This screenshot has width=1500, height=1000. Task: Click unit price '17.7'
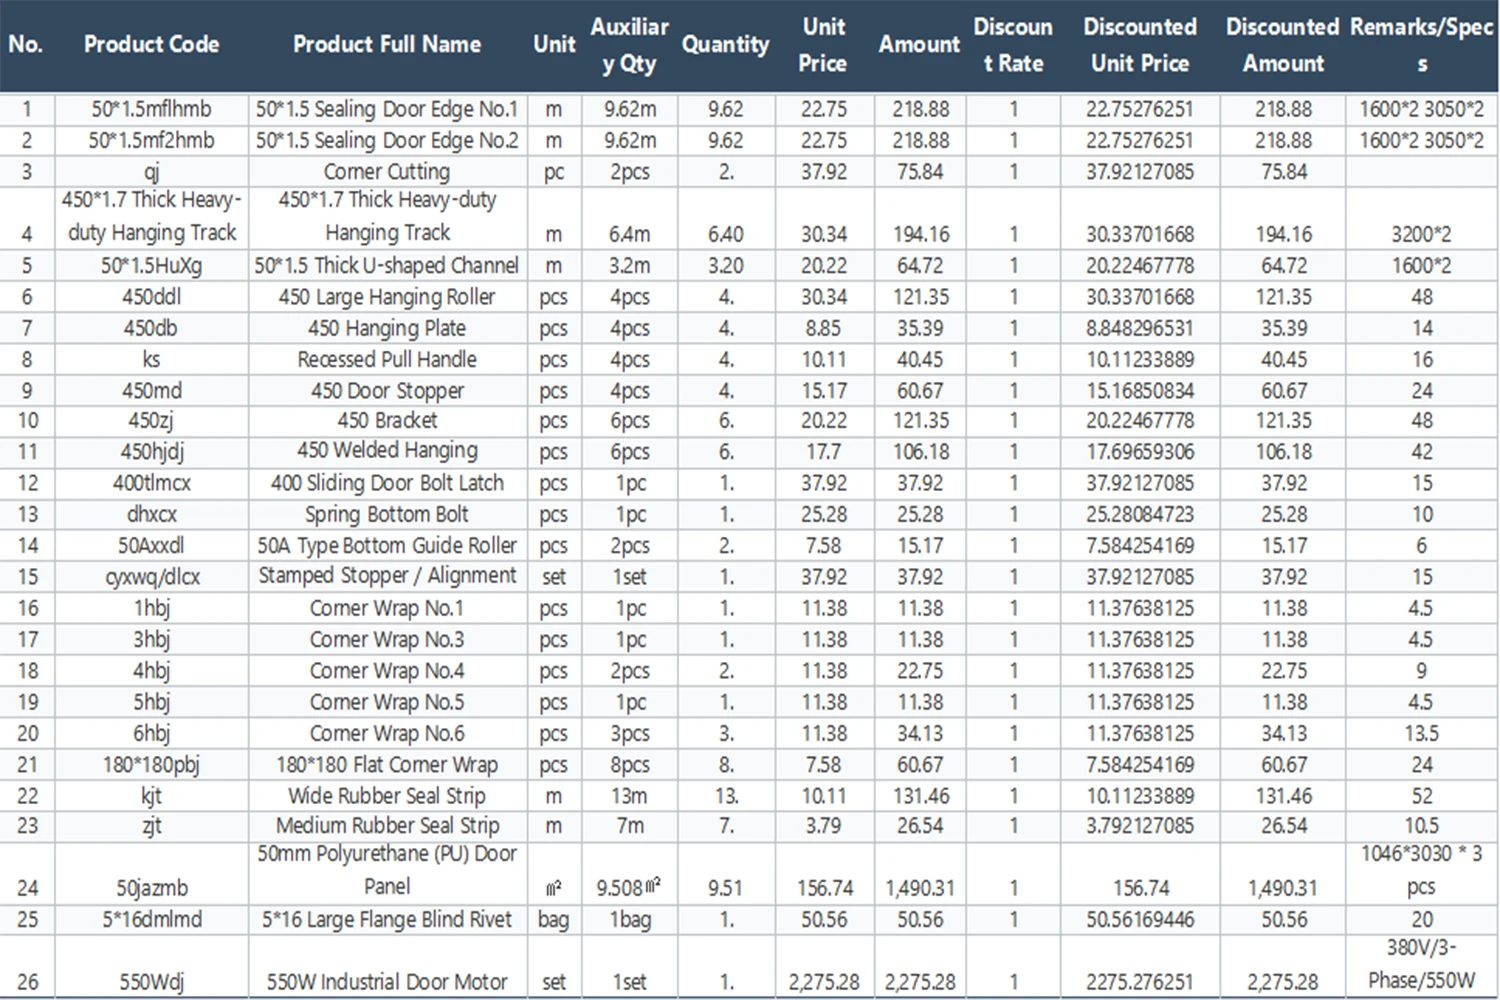[x=823, y=452]
